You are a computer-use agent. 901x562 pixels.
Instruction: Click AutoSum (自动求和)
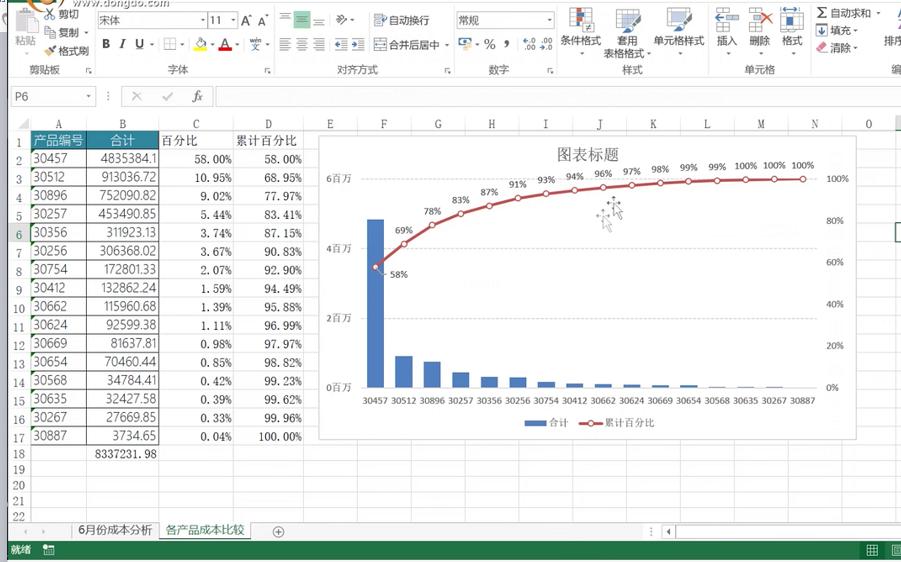pos(845,13)
